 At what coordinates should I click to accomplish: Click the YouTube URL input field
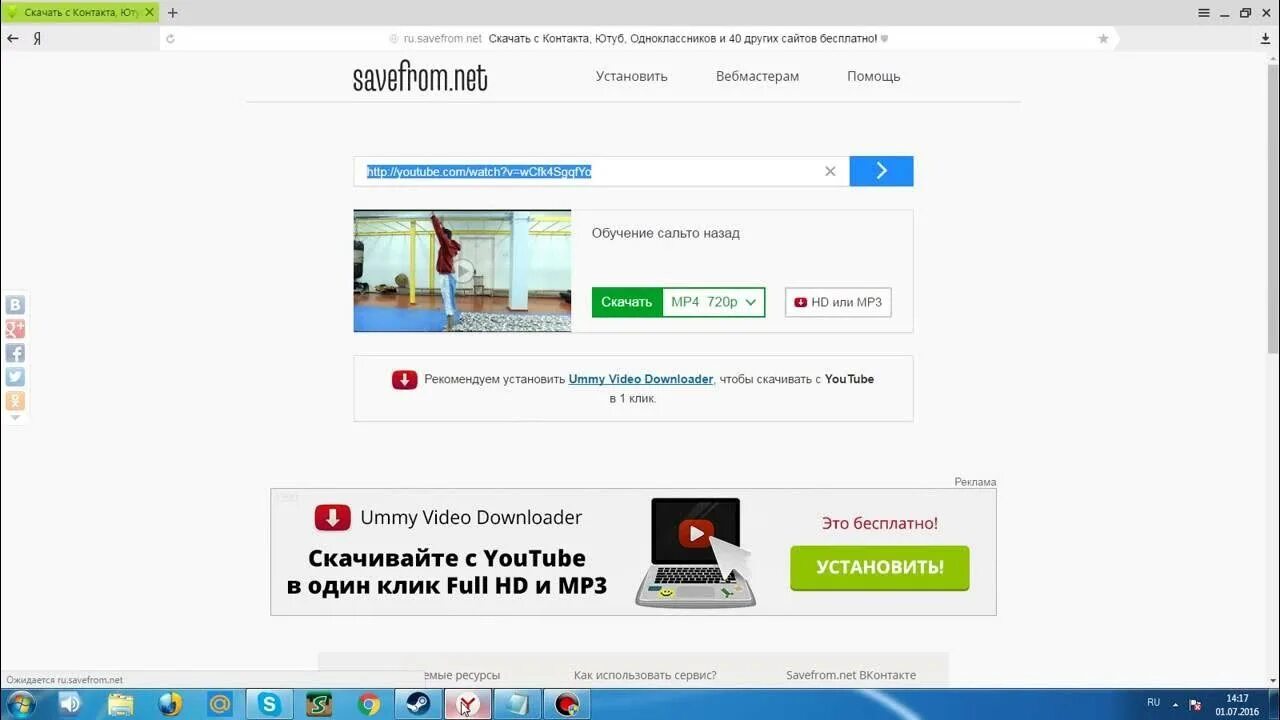[x=601, y=171]
